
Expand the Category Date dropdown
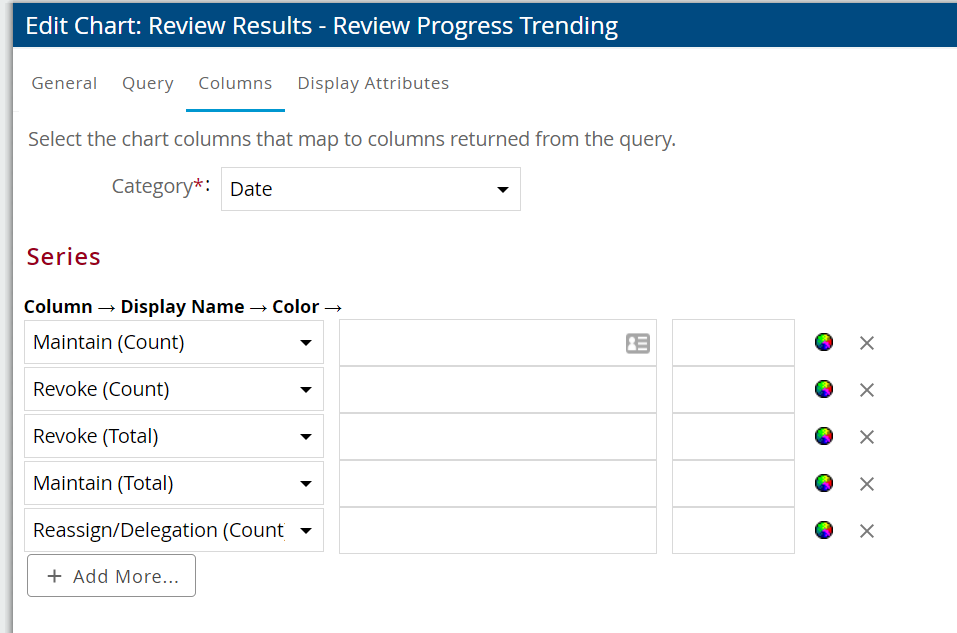(370, 189)
